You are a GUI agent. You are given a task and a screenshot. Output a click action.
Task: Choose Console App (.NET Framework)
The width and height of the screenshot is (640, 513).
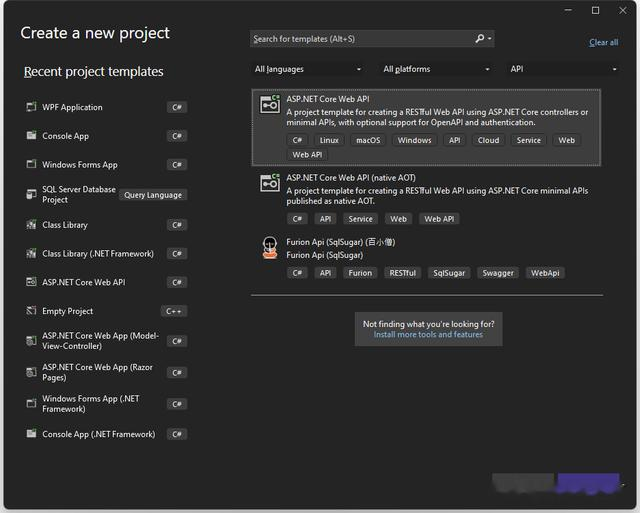click(x=106, y=433)
